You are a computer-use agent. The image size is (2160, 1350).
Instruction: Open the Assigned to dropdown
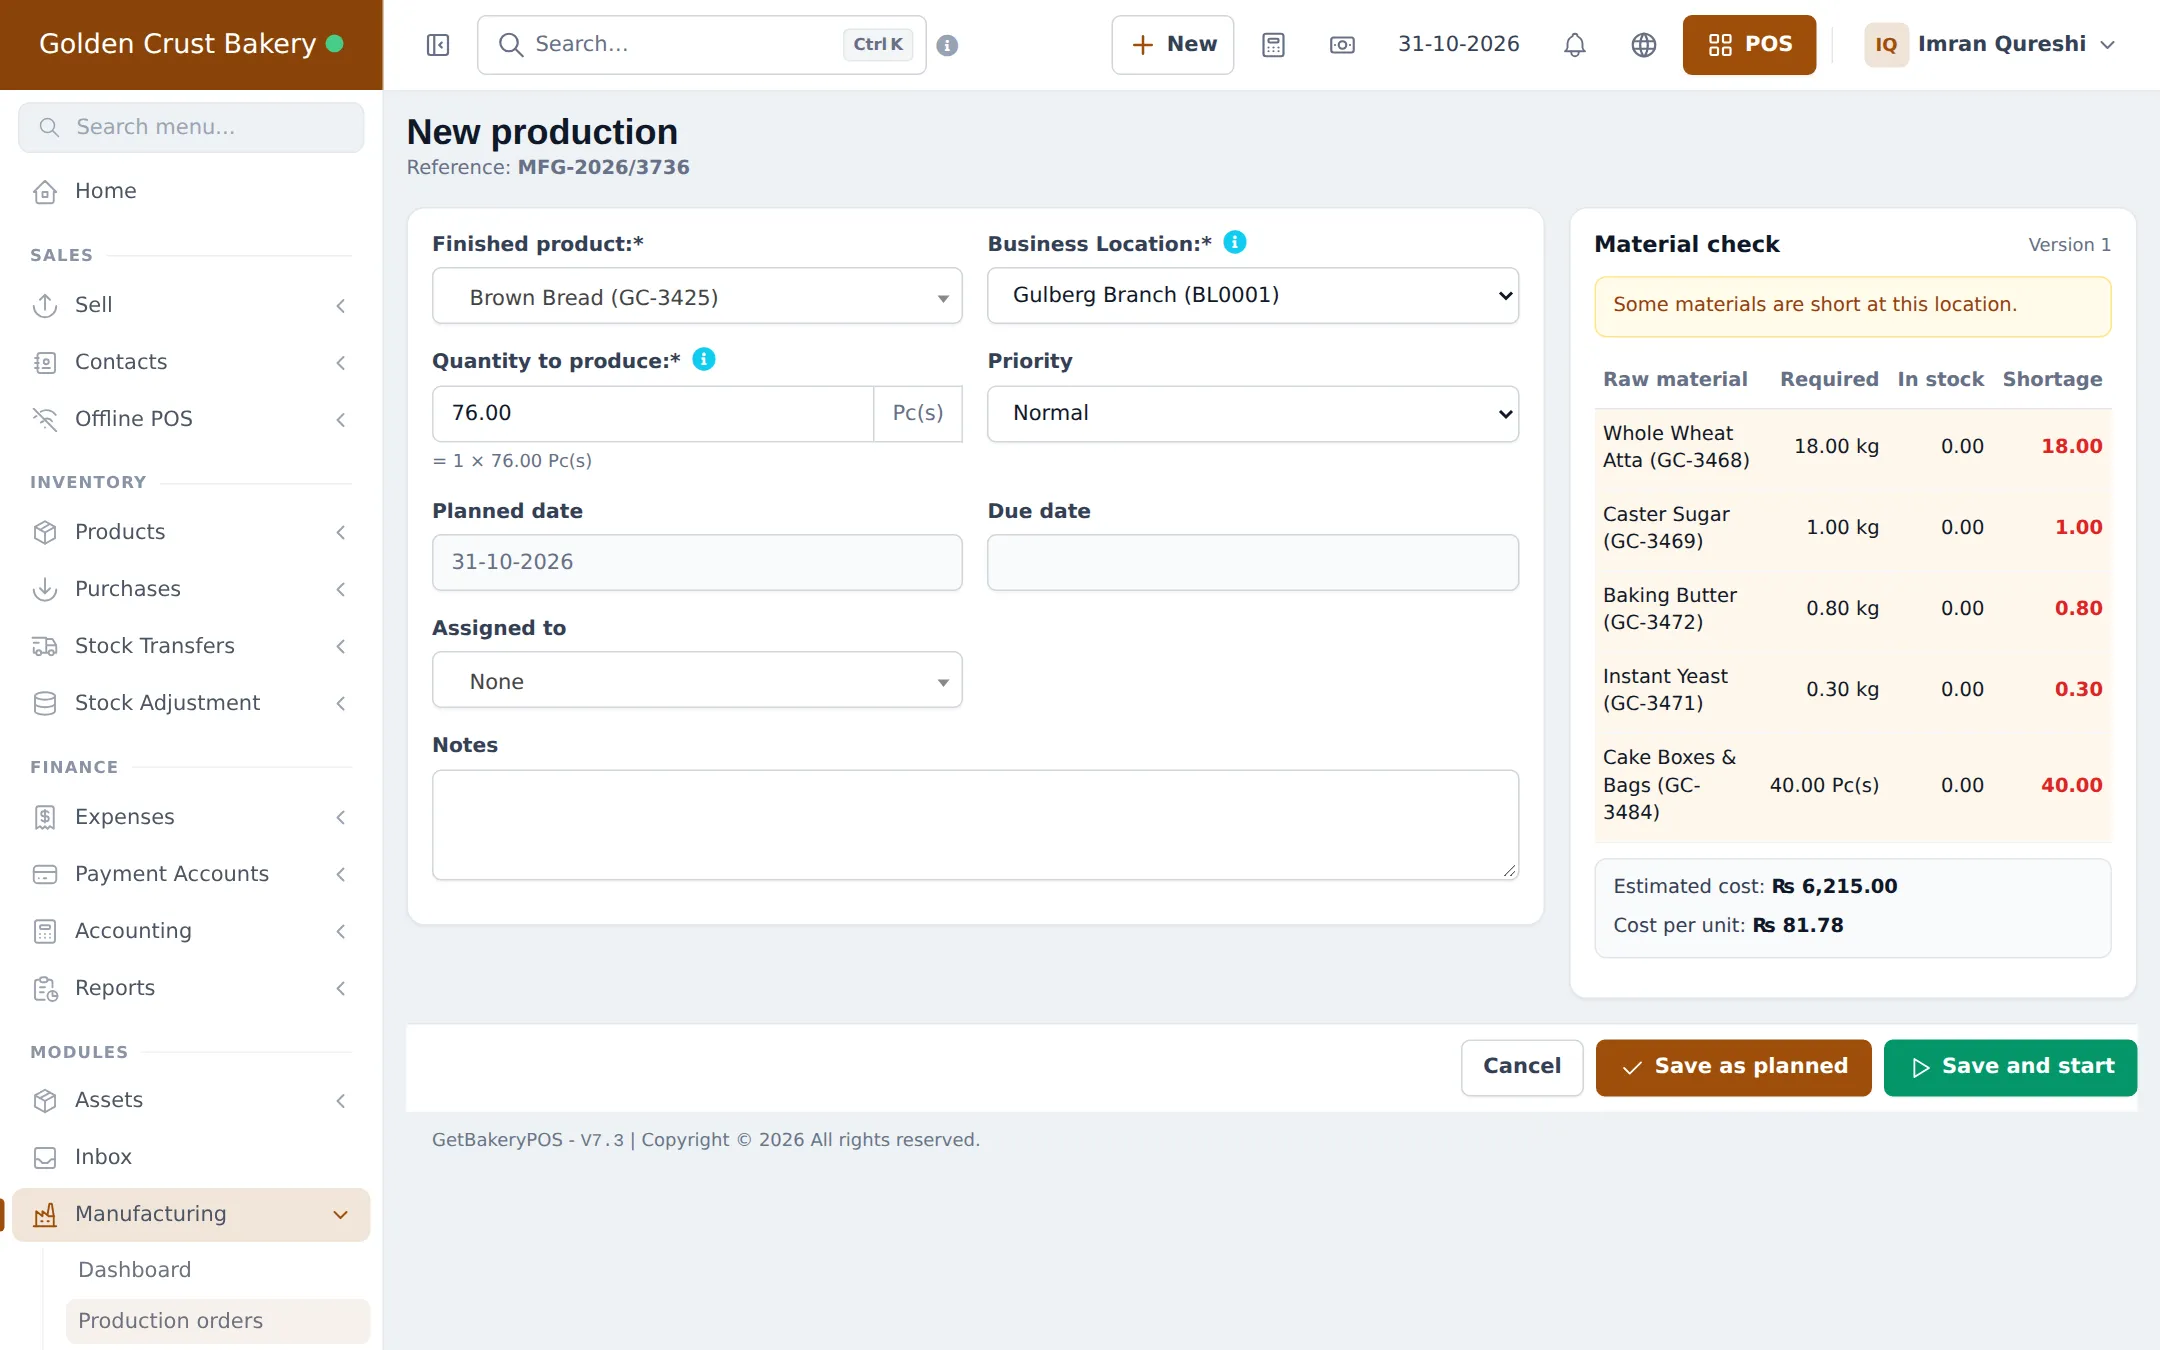697,680
